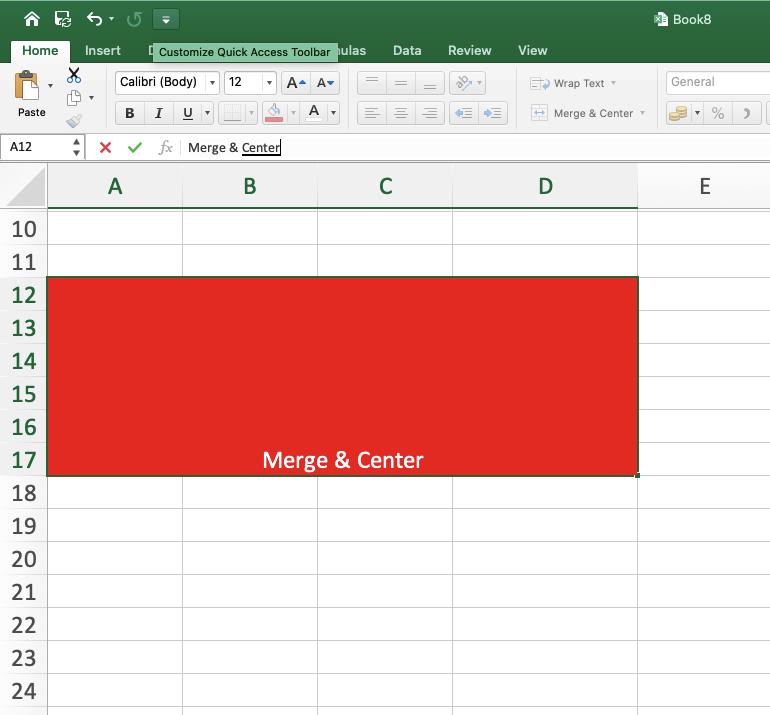Click the Increase Indent icon
This screenshot has height=715, width=770.
(x=493, y=113)
